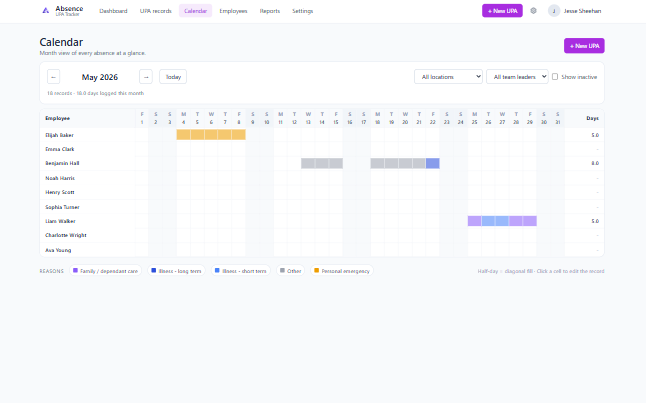Click Liam Walker's purple cell on May 25
Image resolution: width=646 pixels, height=403 pixels.
475,221
